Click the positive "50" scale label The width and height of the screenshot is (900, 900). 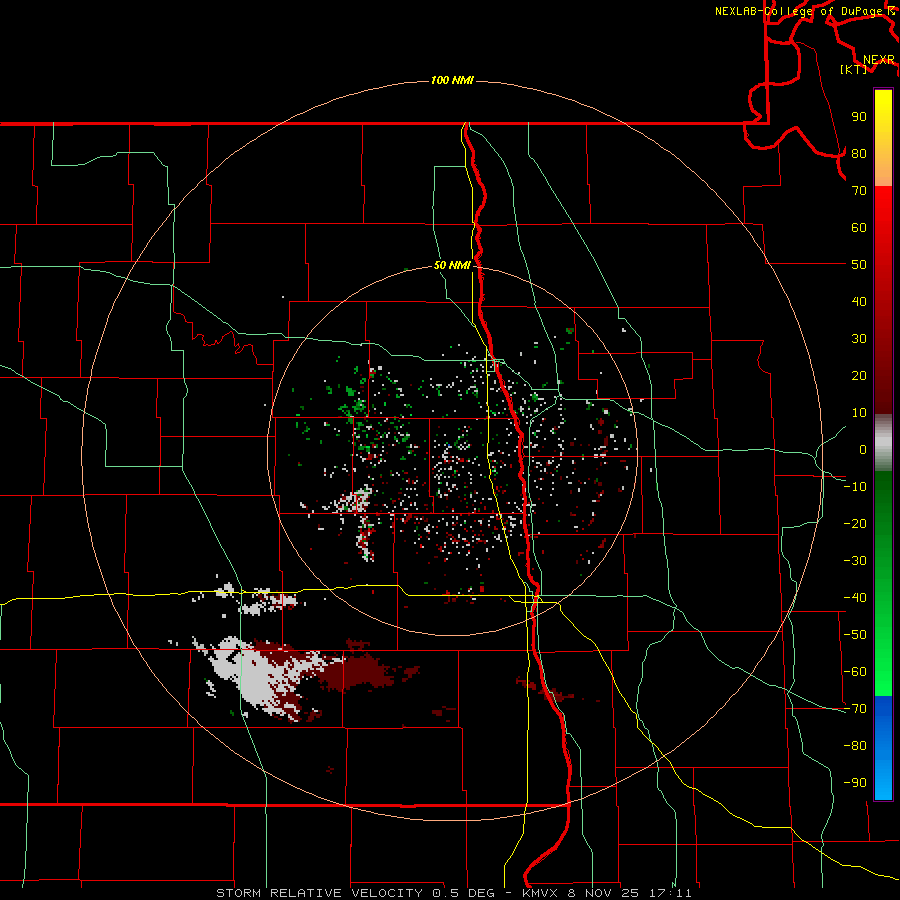(x=859, y=265)
